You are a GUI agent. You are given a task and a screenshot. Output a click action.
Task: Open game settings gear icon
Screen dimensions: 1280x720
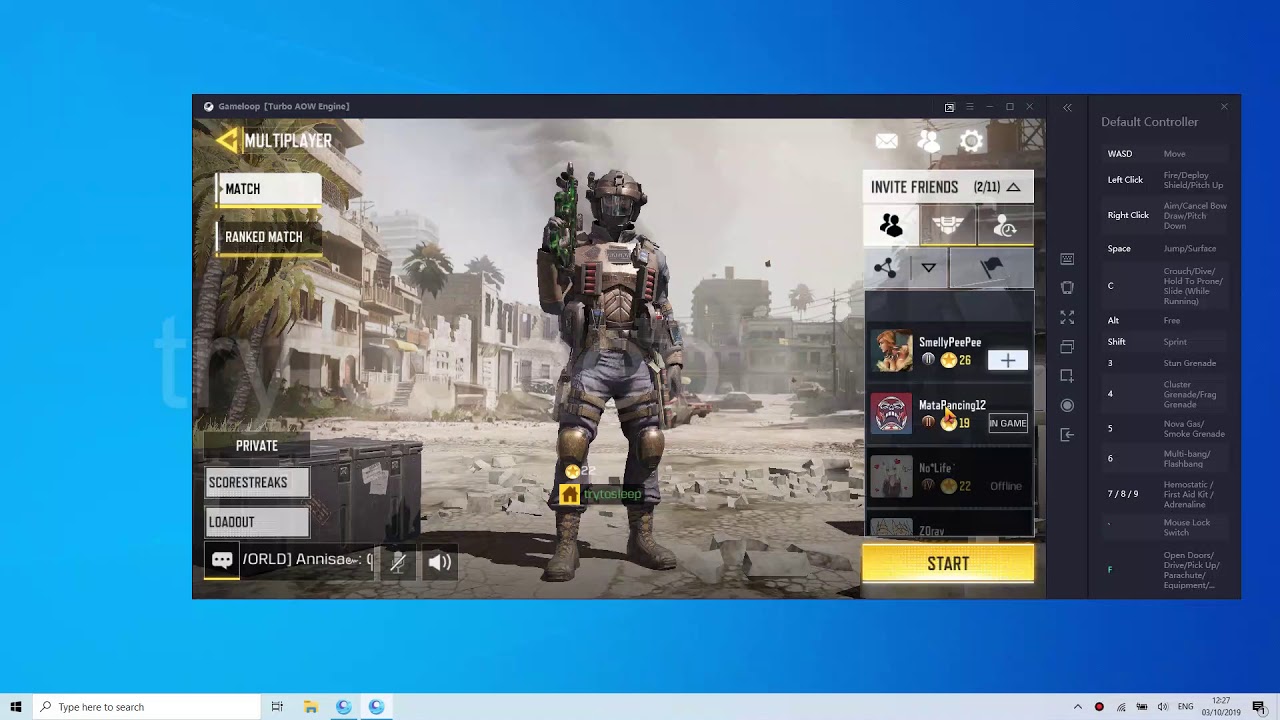(x=971, y=141)
